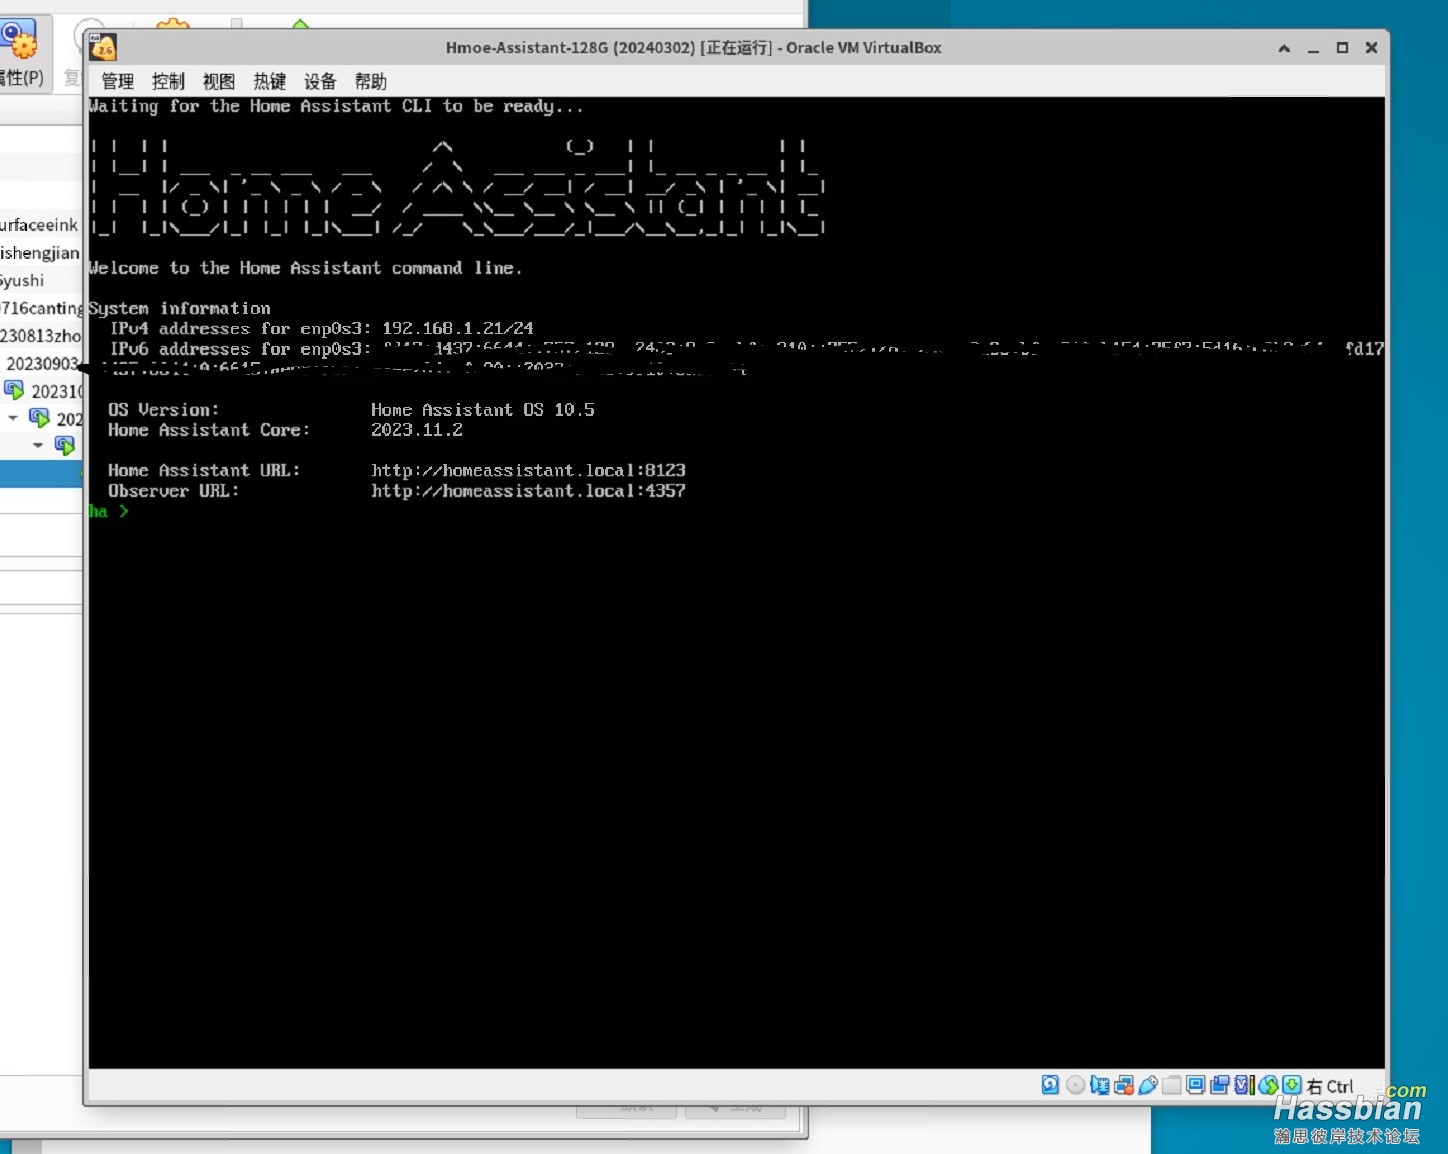Select the row ending in ishengjian in Manager
The image size is (1448, 1154).
(x=39, y=253)
